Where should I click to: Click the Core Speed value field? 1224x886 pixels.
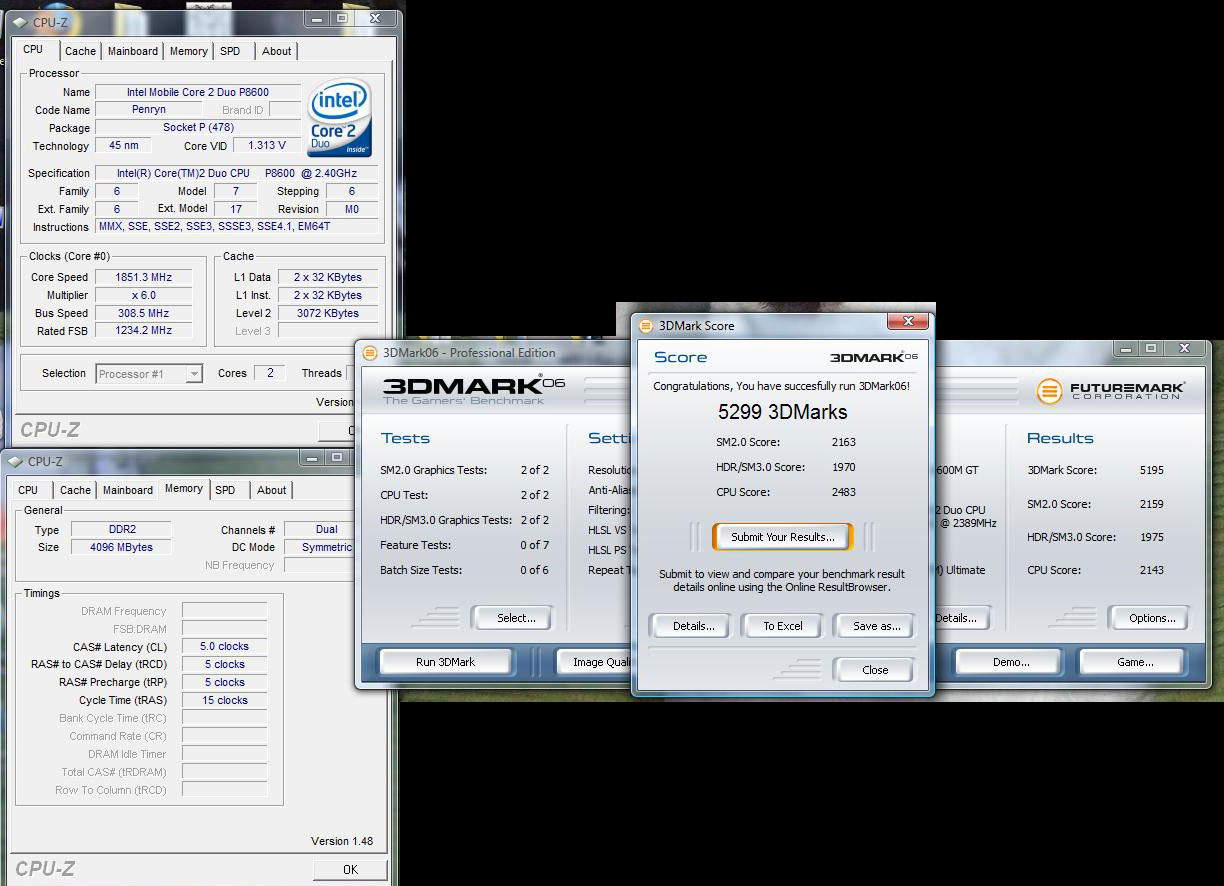pyautogui.click(x=143, y=277)
